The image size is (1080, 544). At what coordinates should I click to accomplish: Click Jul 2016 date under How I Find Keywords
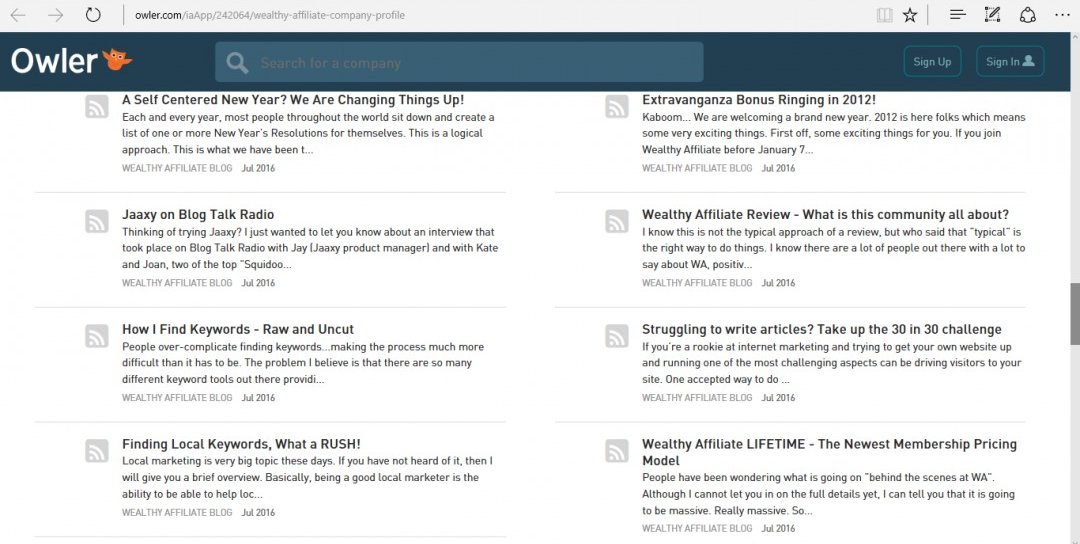pos(258,397)
